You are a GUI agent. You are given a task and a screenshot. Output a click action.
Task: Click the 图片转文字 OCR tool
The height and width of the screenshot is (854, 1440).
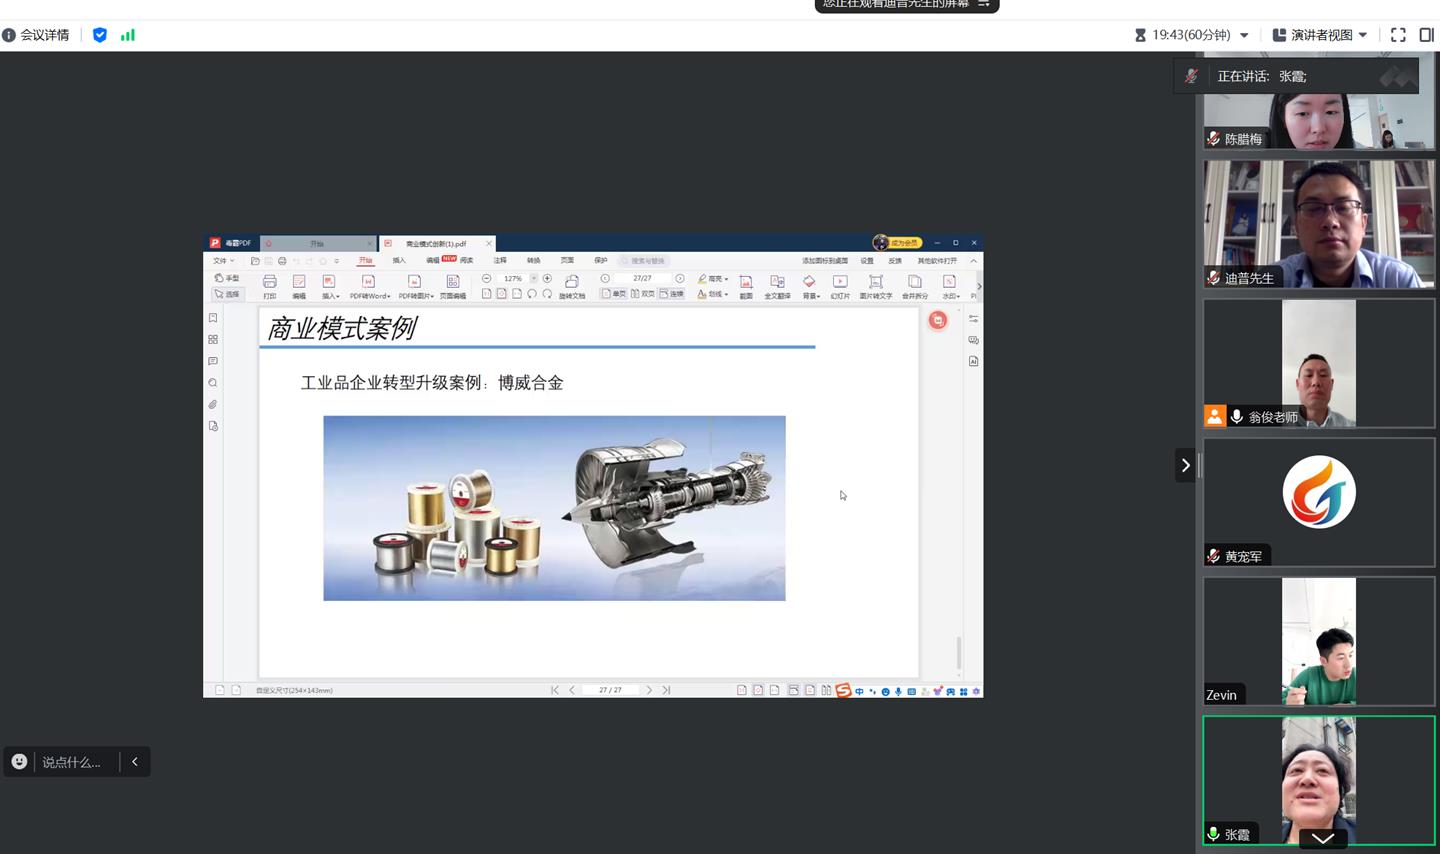click(x=876, y=286)
